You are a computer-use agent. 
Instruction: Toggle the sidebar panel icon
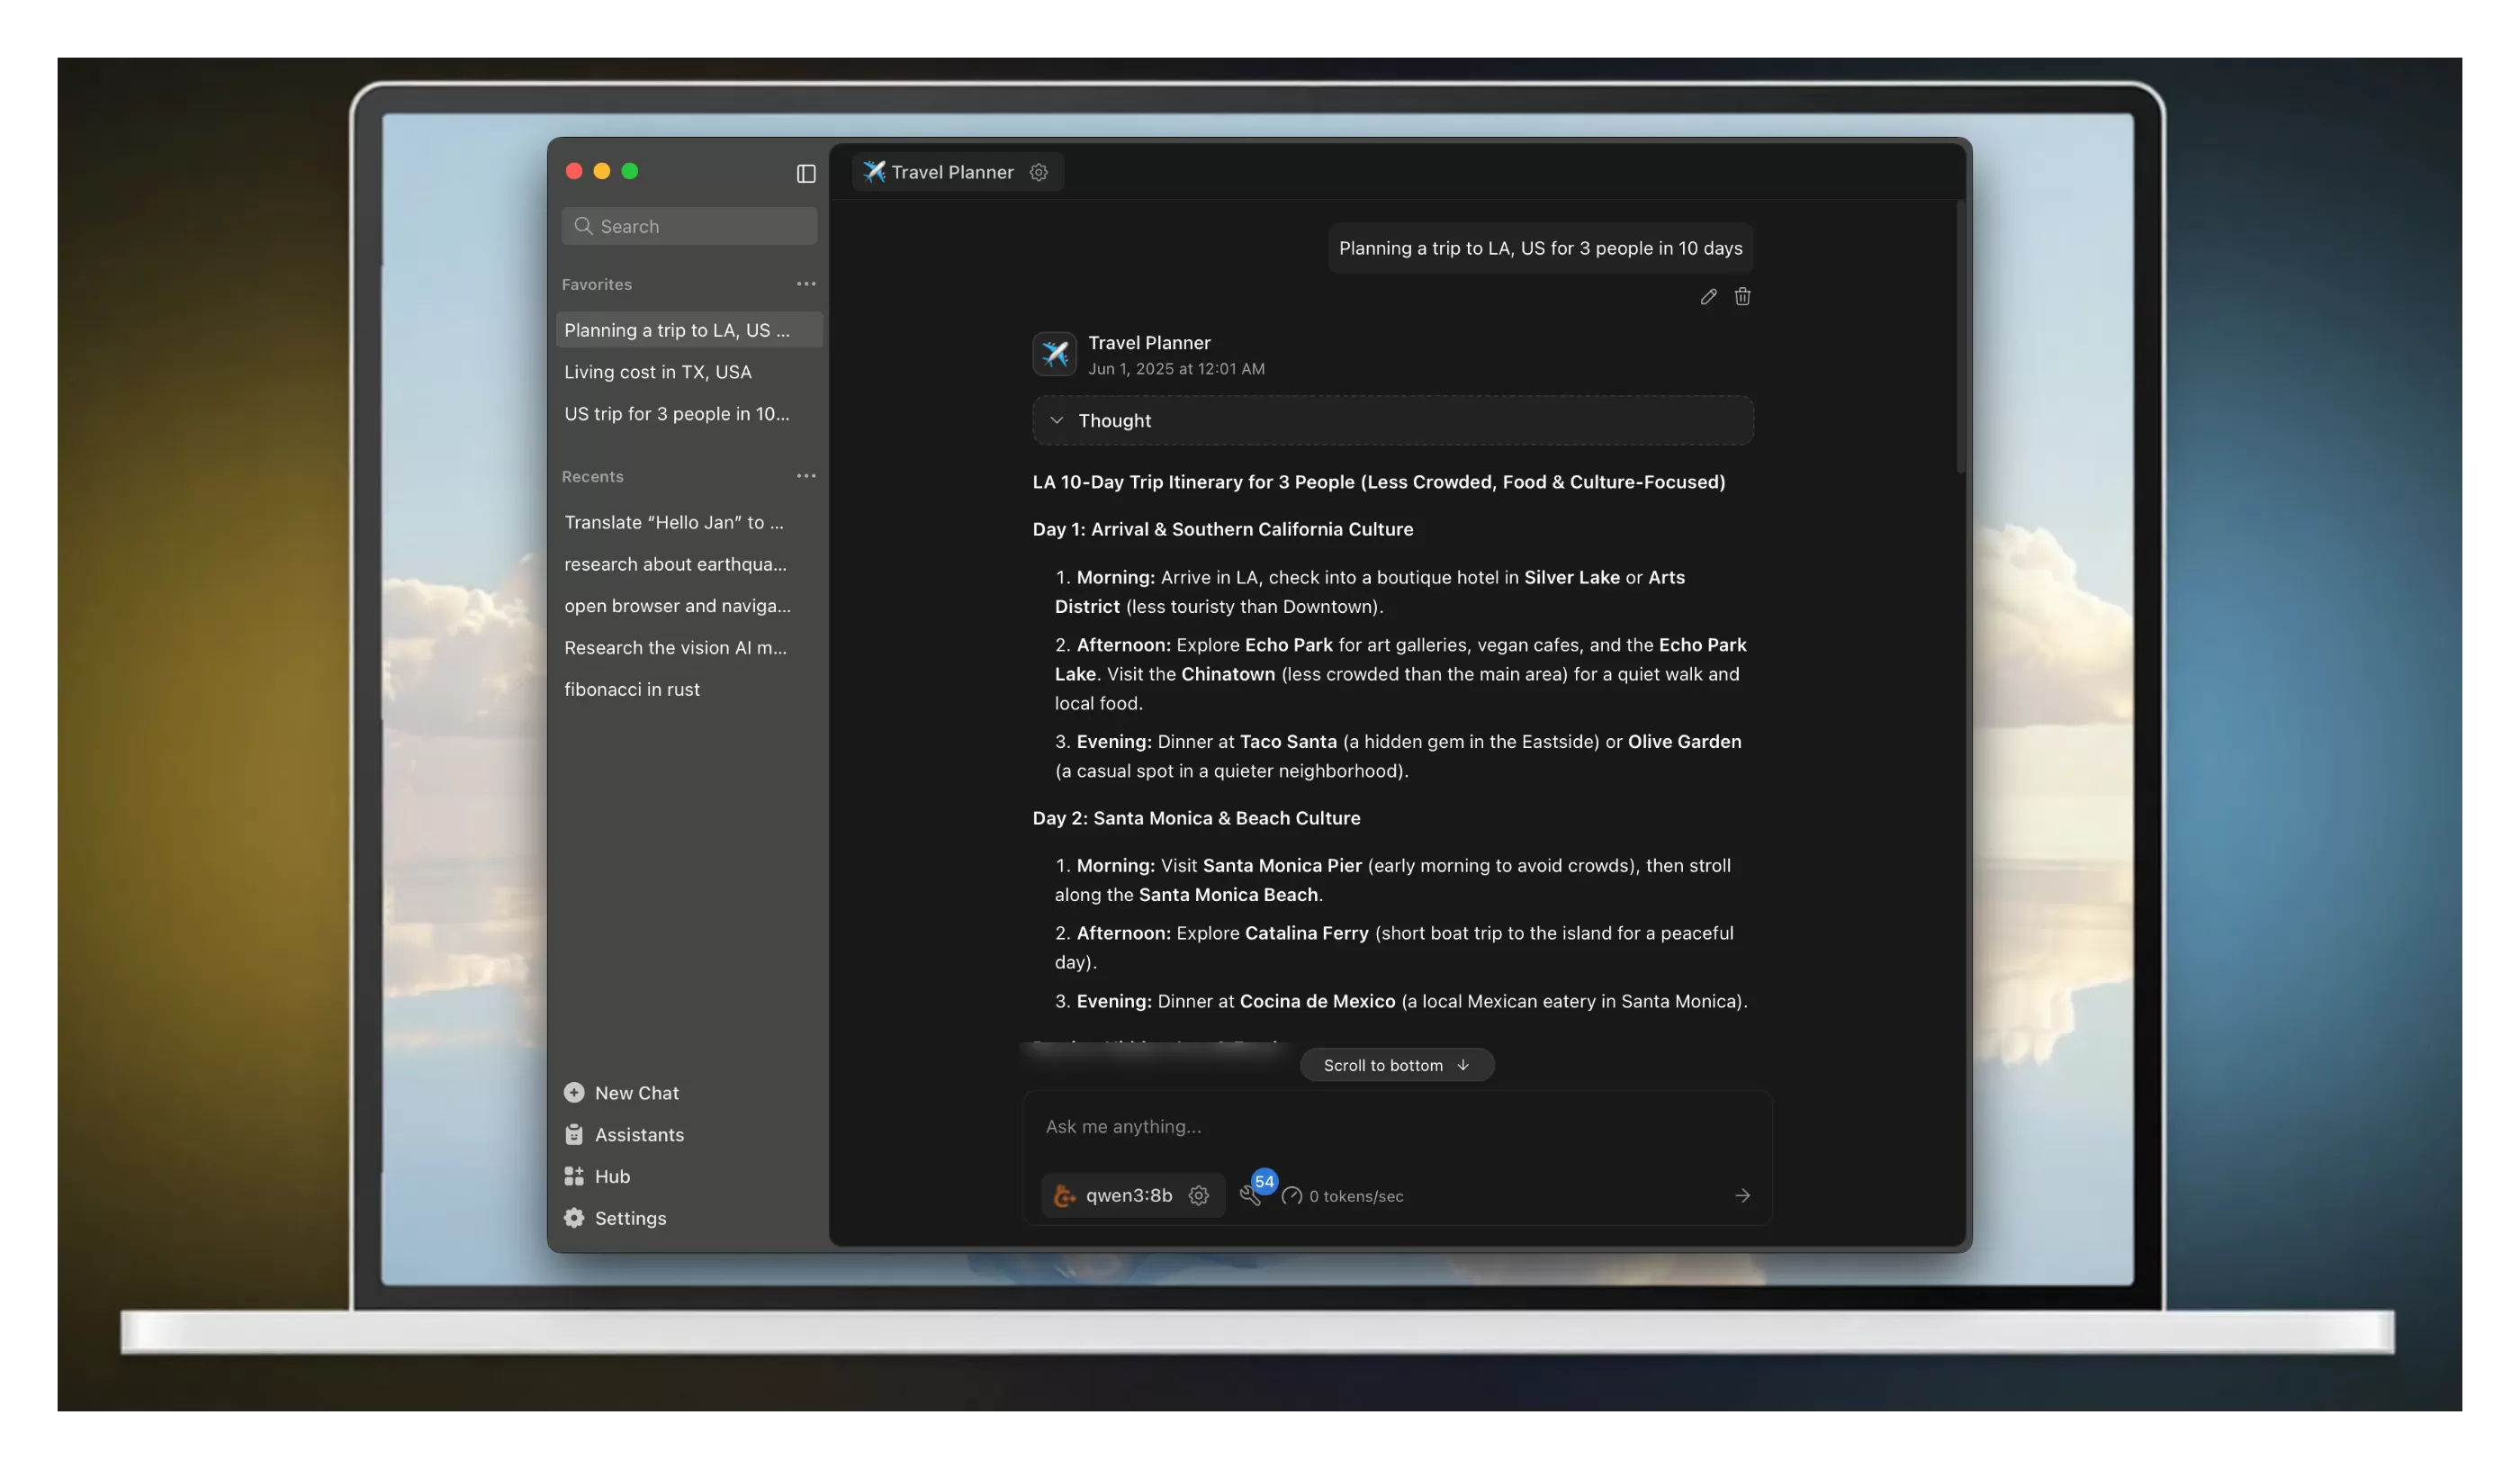coord(806,173)
